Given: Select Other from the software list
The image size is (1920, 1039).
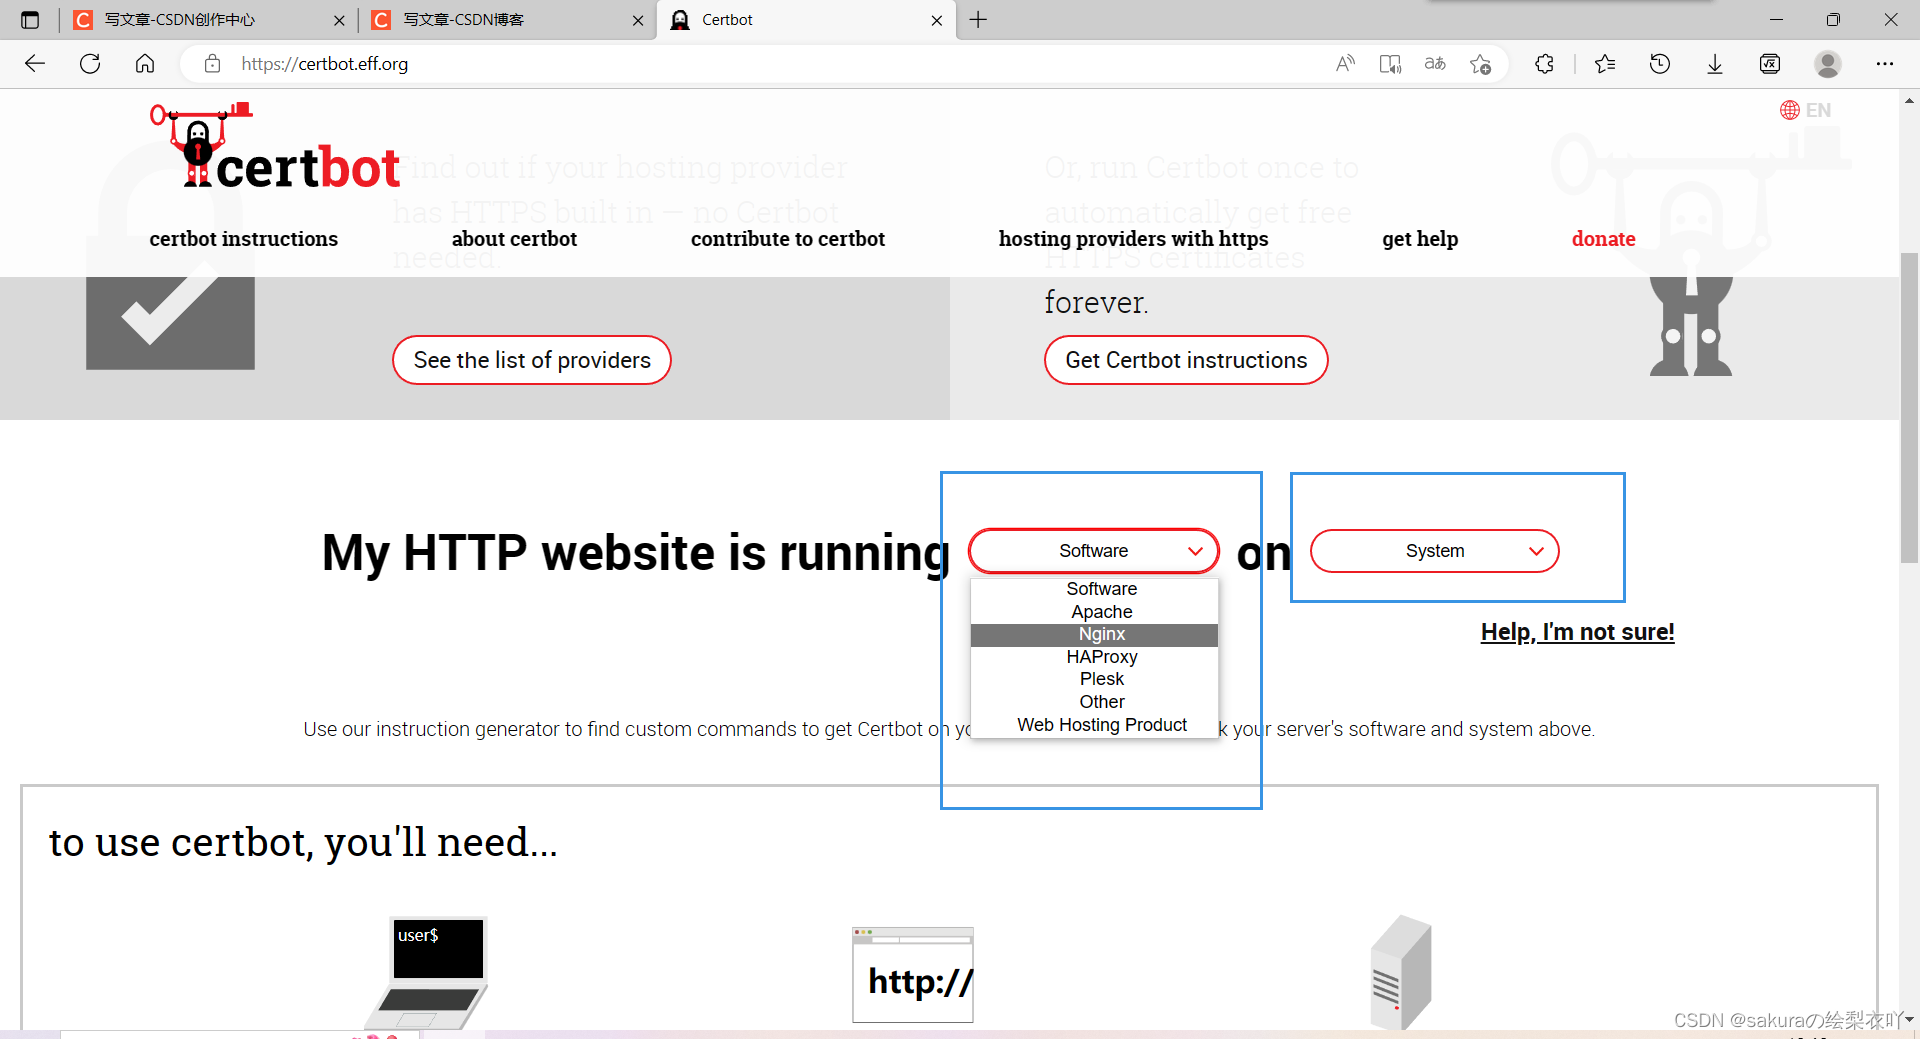Looking at the screenshot, I should point(1095,702).
